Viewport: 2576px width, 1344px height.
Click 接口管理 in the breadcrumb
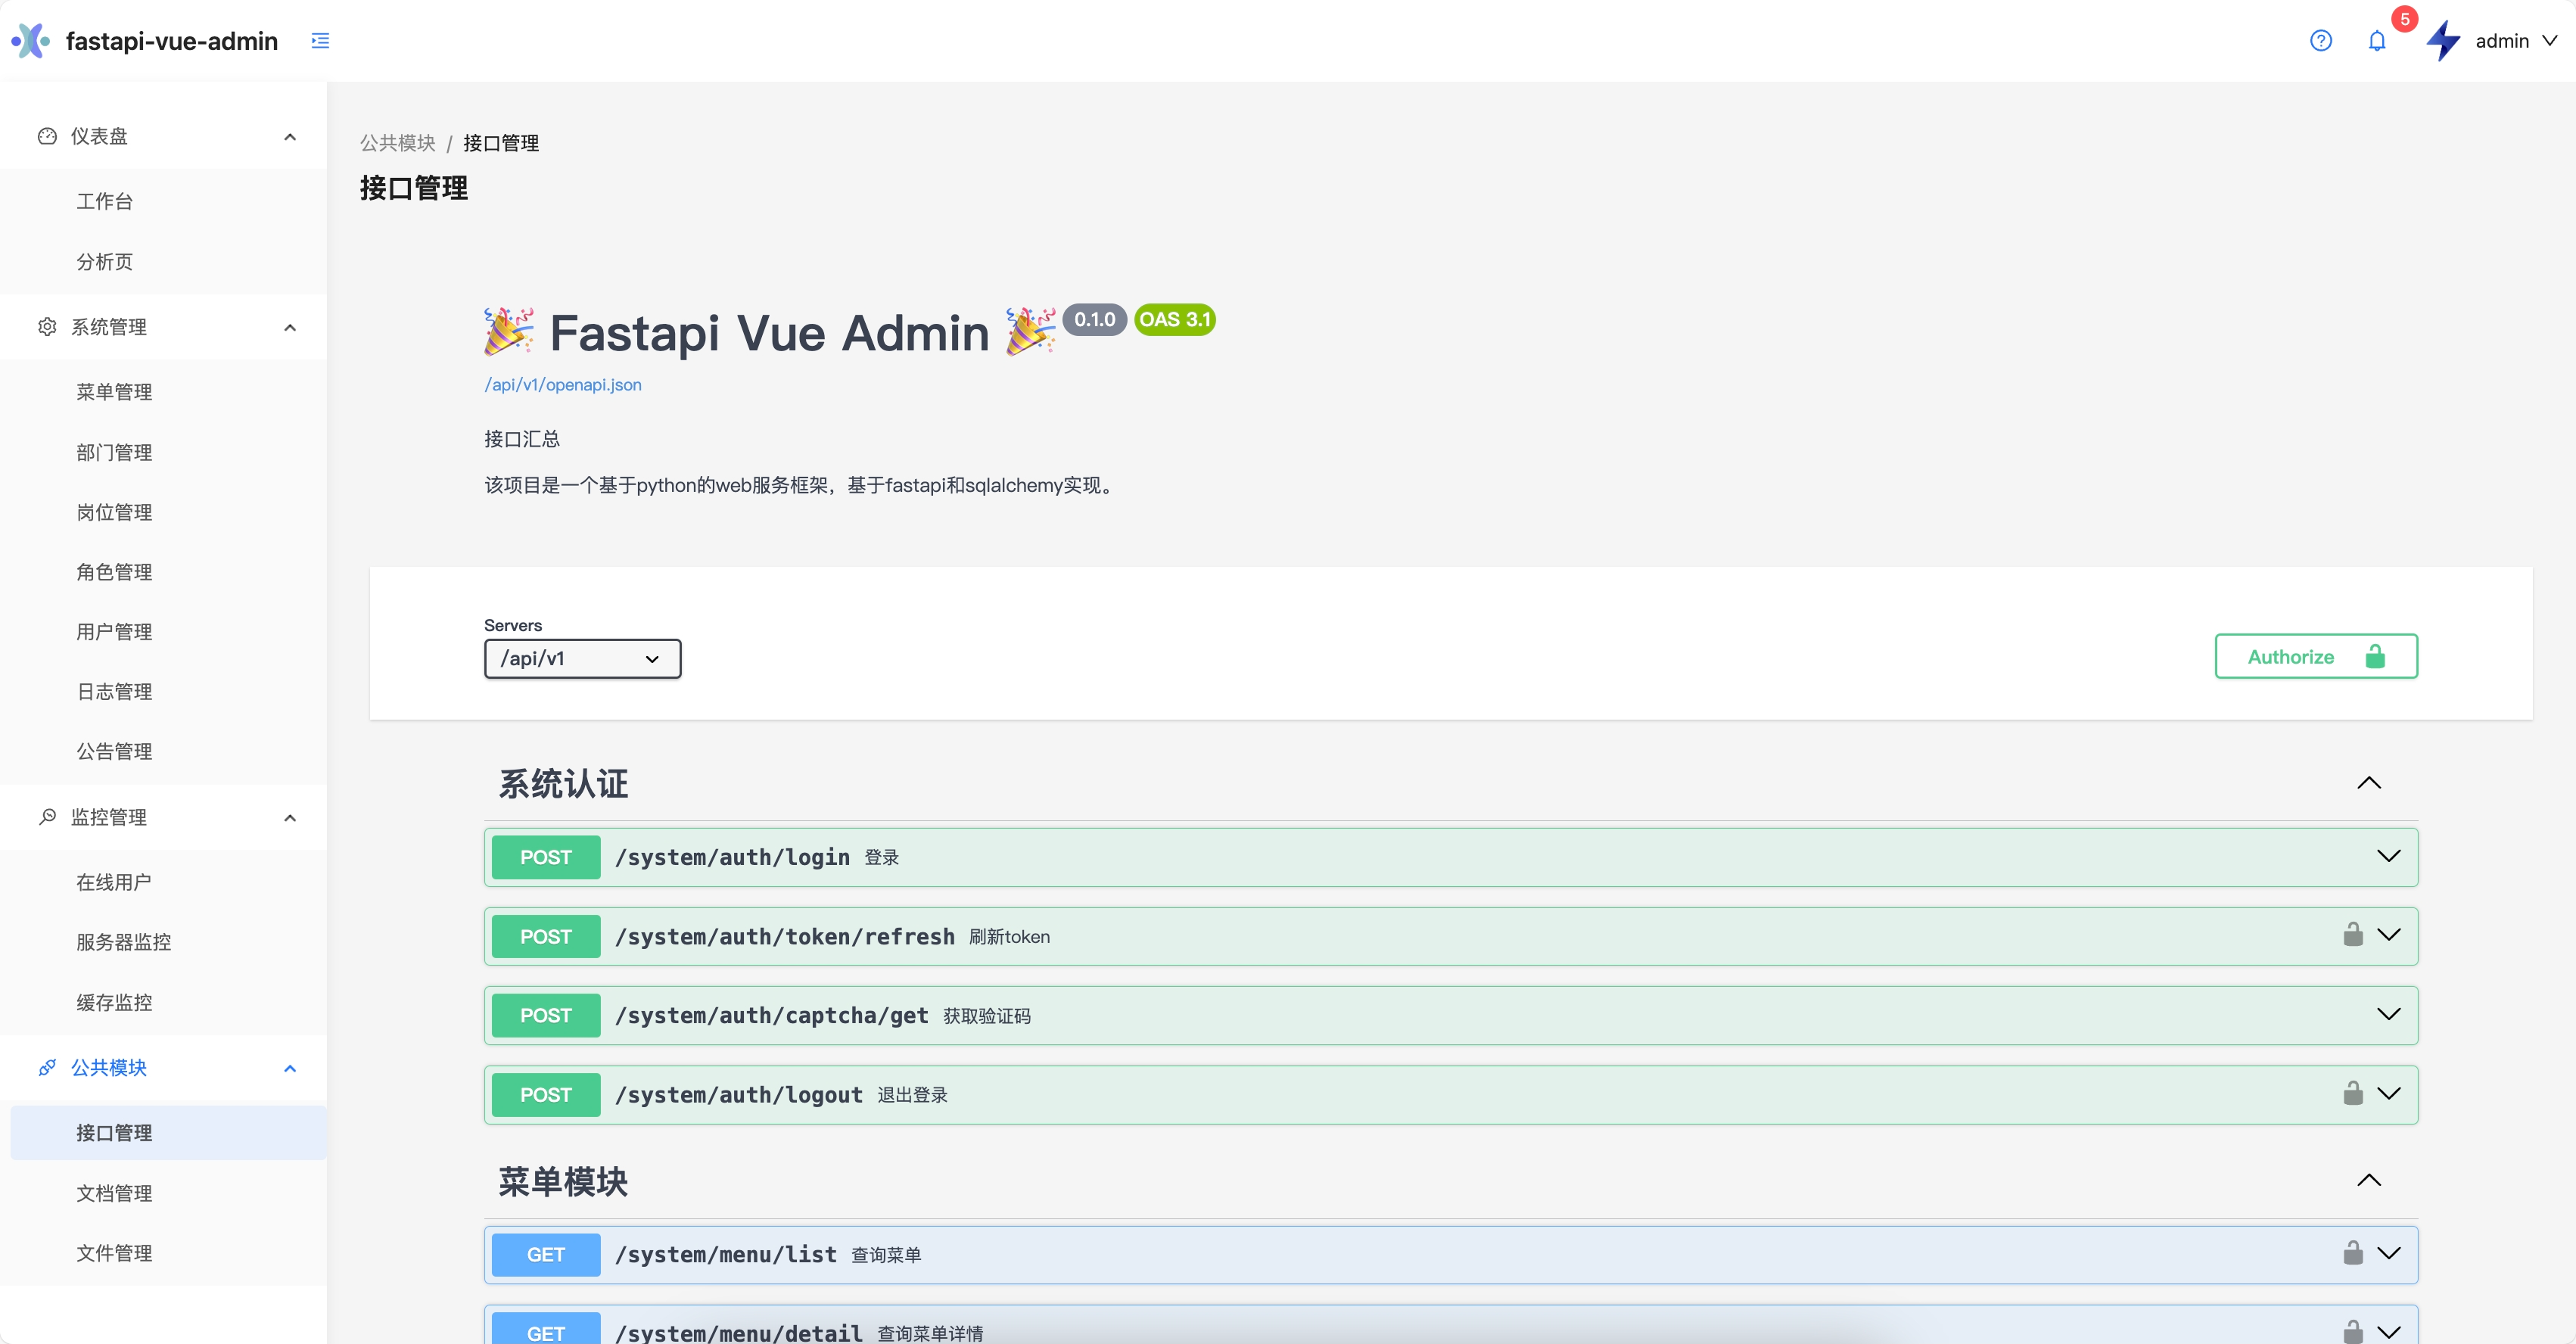pos(501,143)
